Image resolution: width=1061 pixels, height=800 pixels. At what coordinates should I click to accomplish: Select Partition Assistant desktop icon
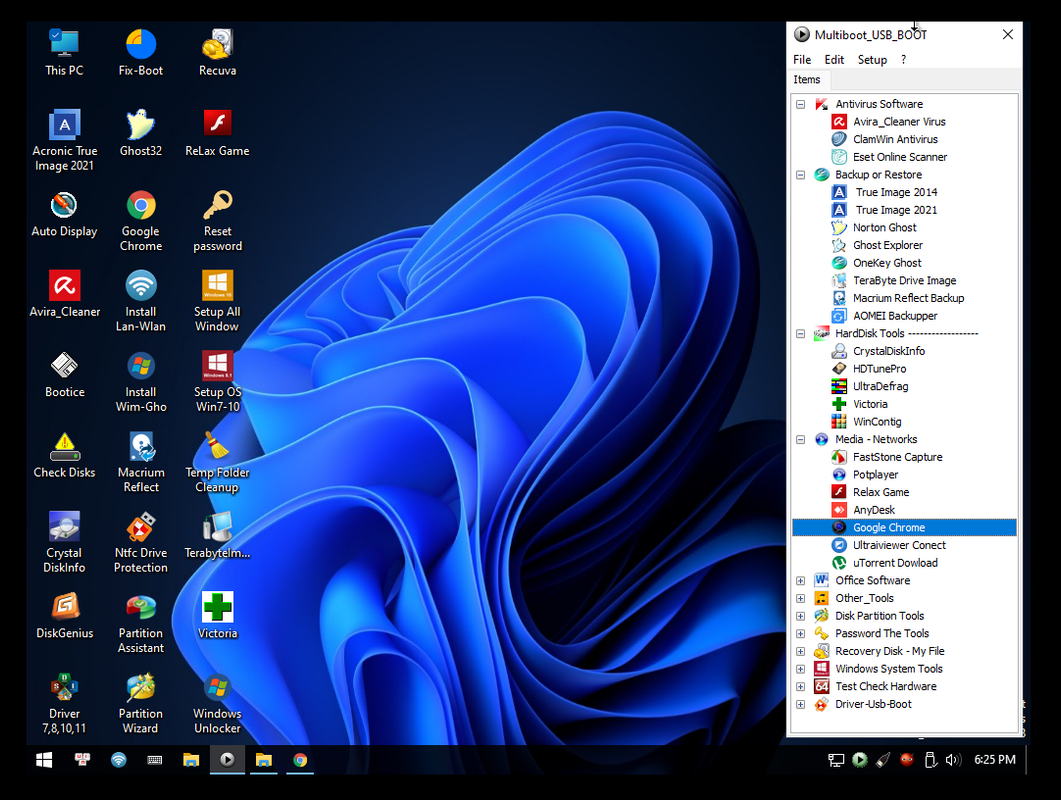(141, 623)
